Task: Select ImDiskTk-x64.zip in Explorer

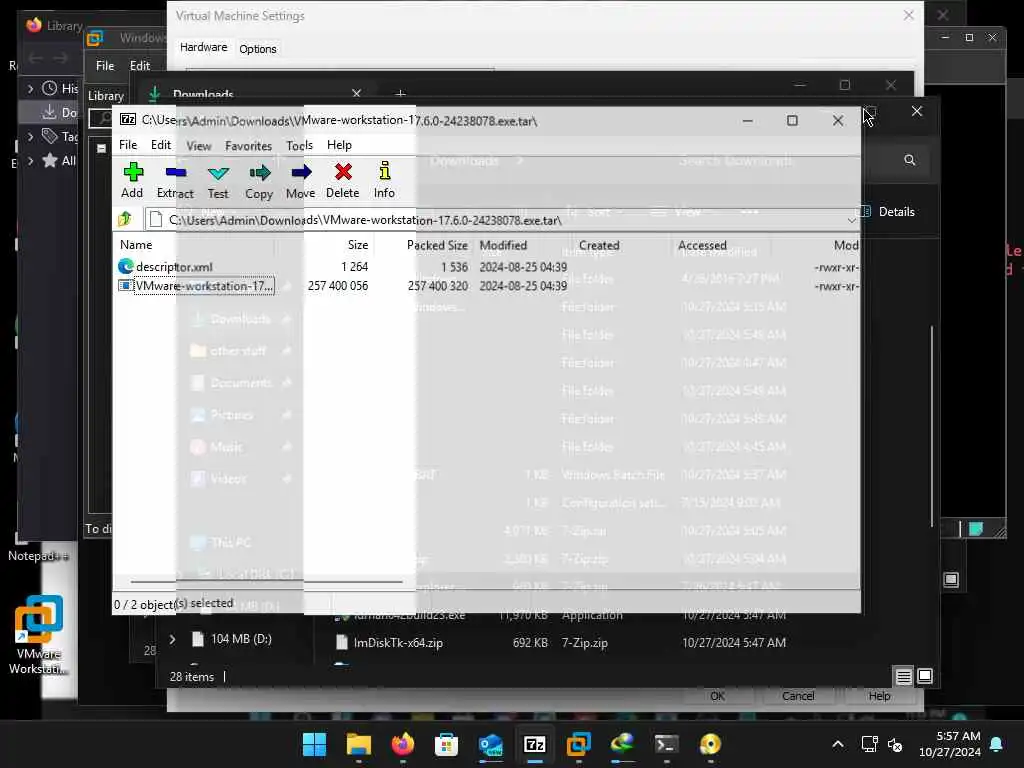Action: (398, 643)
